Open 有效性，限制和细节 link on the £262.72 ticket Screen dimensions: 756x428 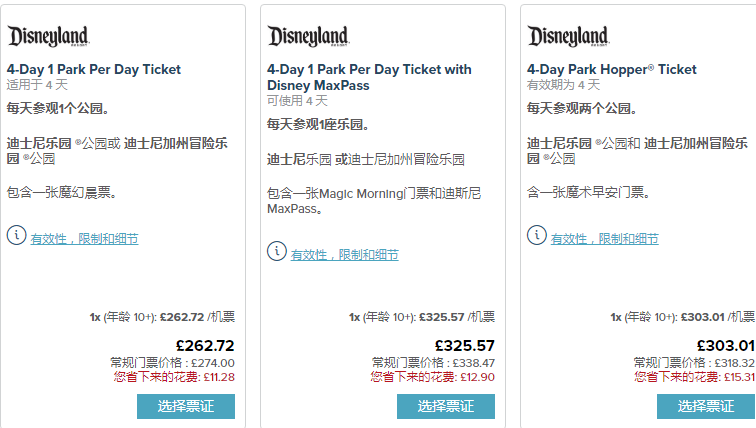coord(84,239)
